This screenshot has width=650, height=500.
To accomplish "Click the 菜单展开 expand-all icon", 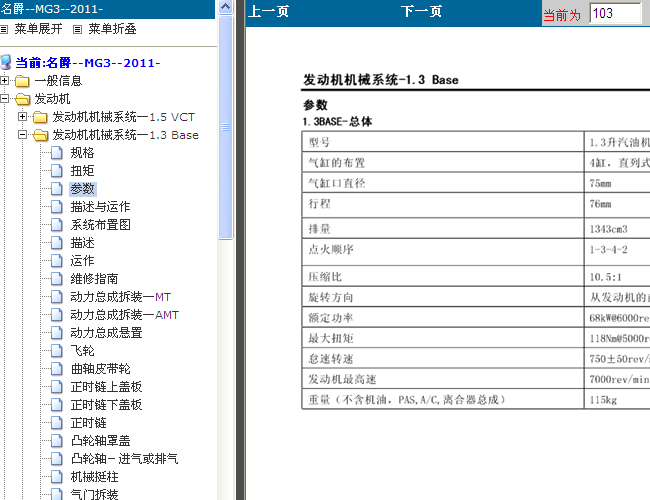I will click(4, 29).
